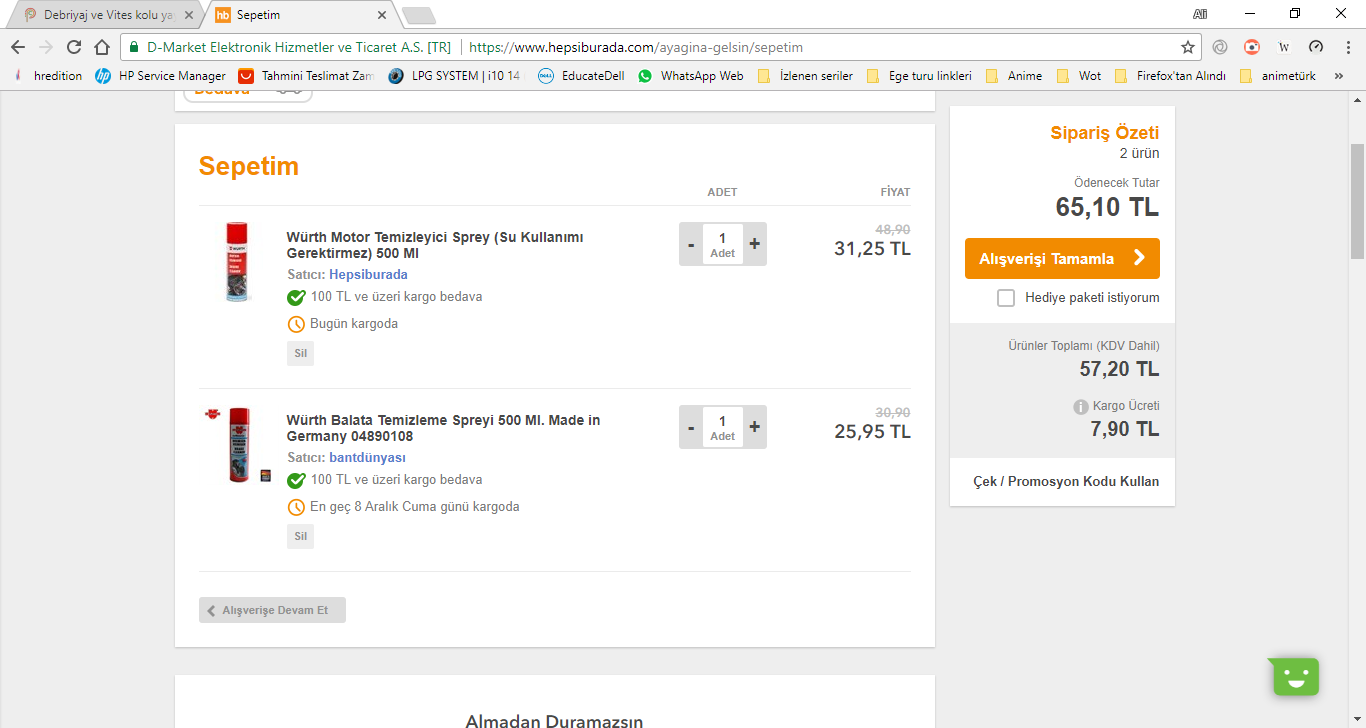Show more bookmarks with the chevron
The width and height of the screenshot is (1366, 728).
click(x=1339, y=76)
